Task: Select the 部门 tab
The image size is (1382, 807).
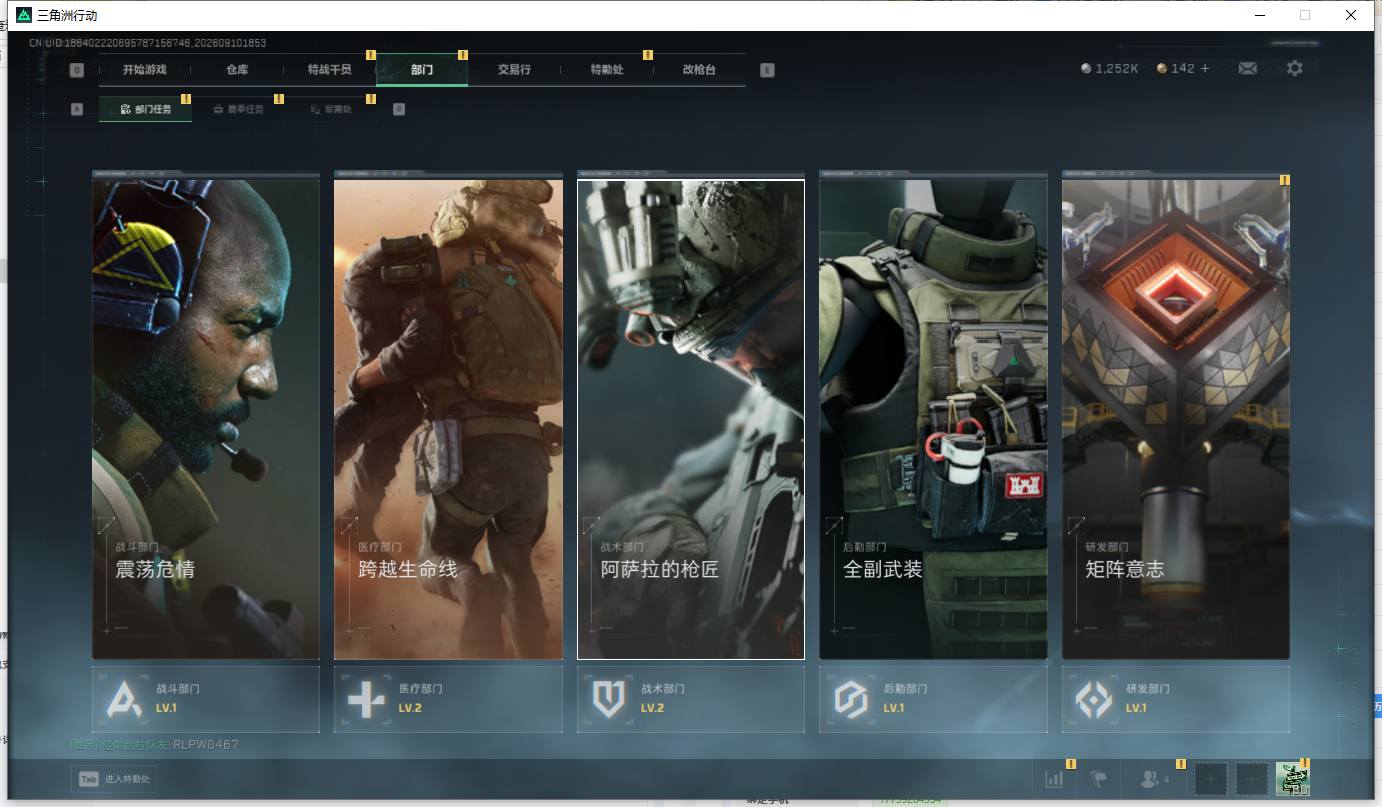Action: (x=422, y=70)
